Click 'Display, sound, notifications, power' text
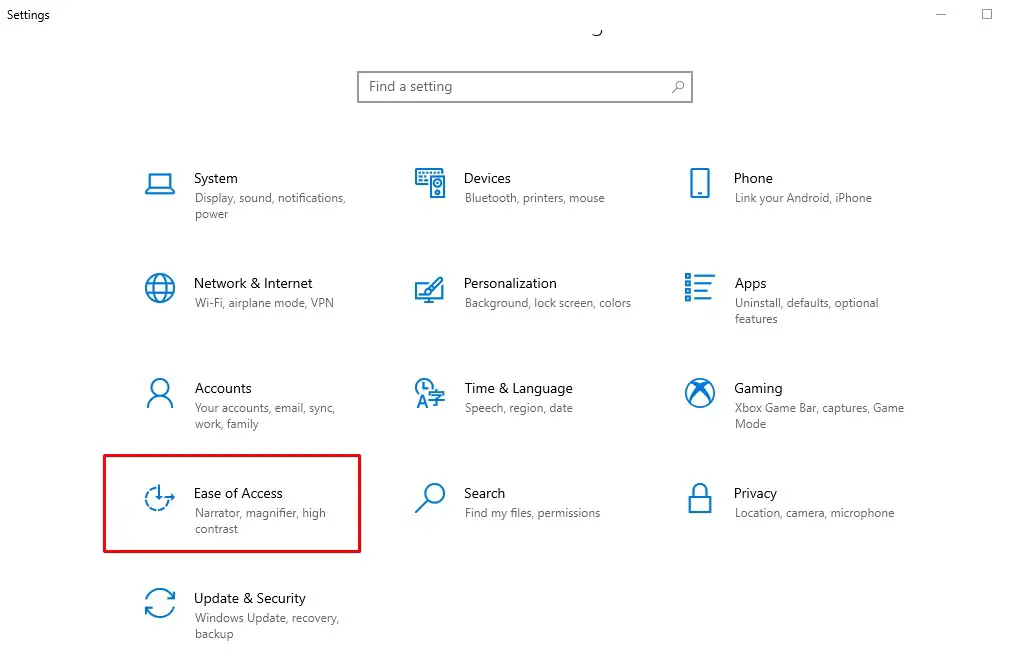 [270, 206]
